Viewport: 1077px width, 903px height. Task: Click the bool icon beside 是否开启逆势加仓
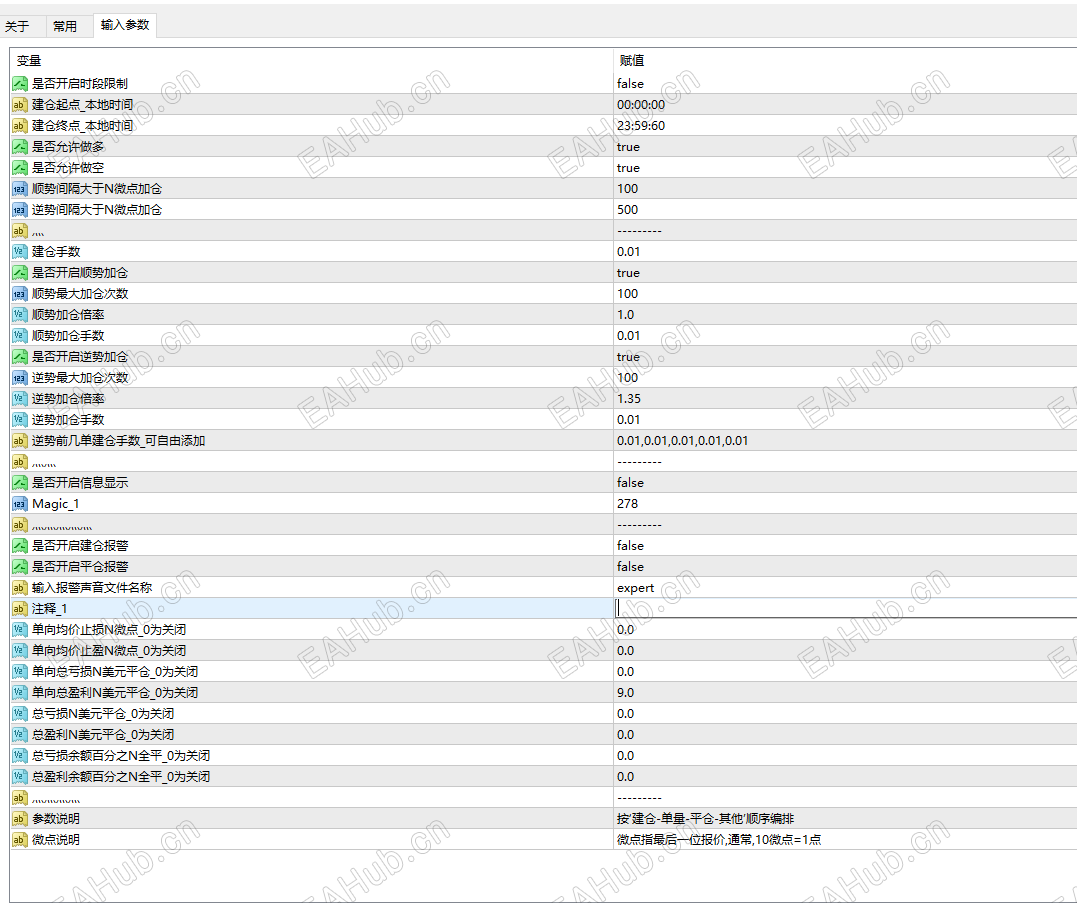20,357
